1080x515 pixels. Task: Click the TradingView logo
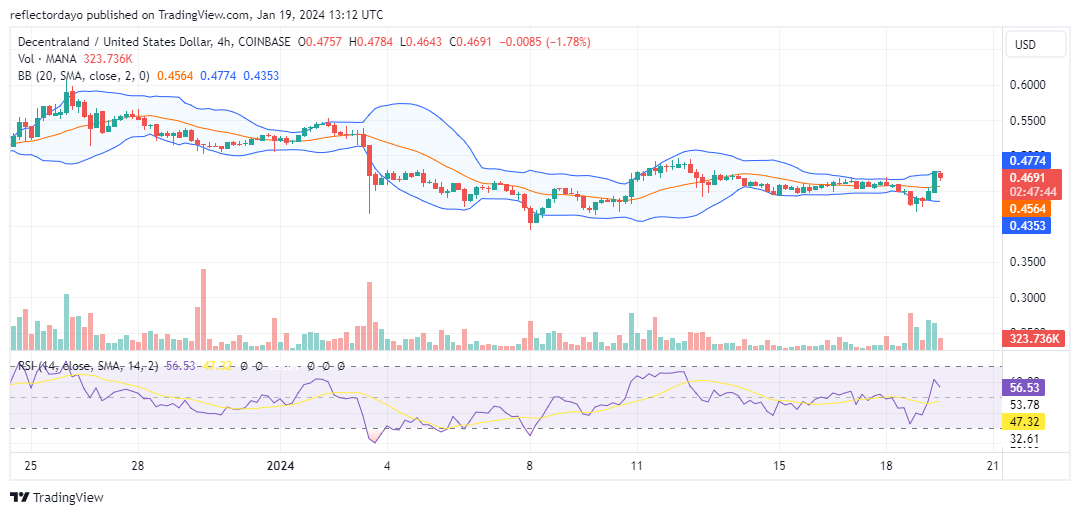click(x=56, y=498)
